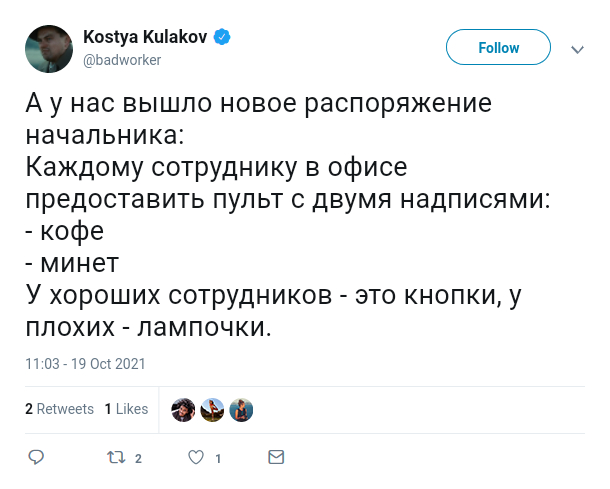Click the reply speech bubble icon

point(36,457)
